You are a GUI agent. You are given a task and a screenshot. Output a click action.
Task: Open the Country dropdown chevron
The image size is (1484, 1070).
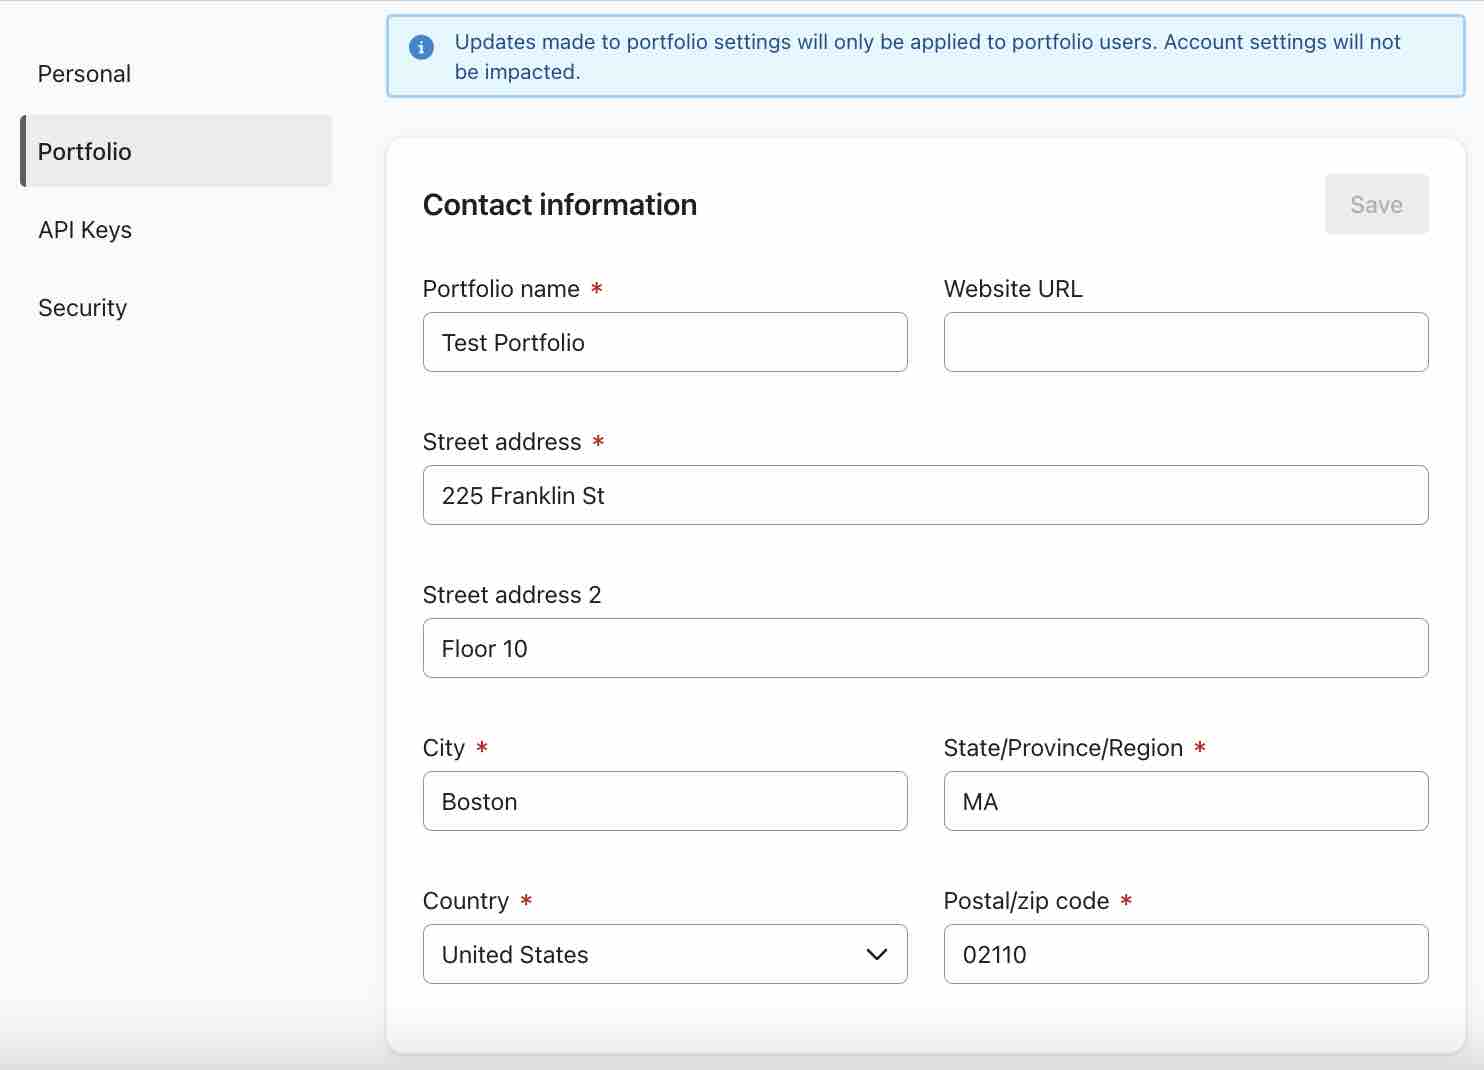point(877,954)
